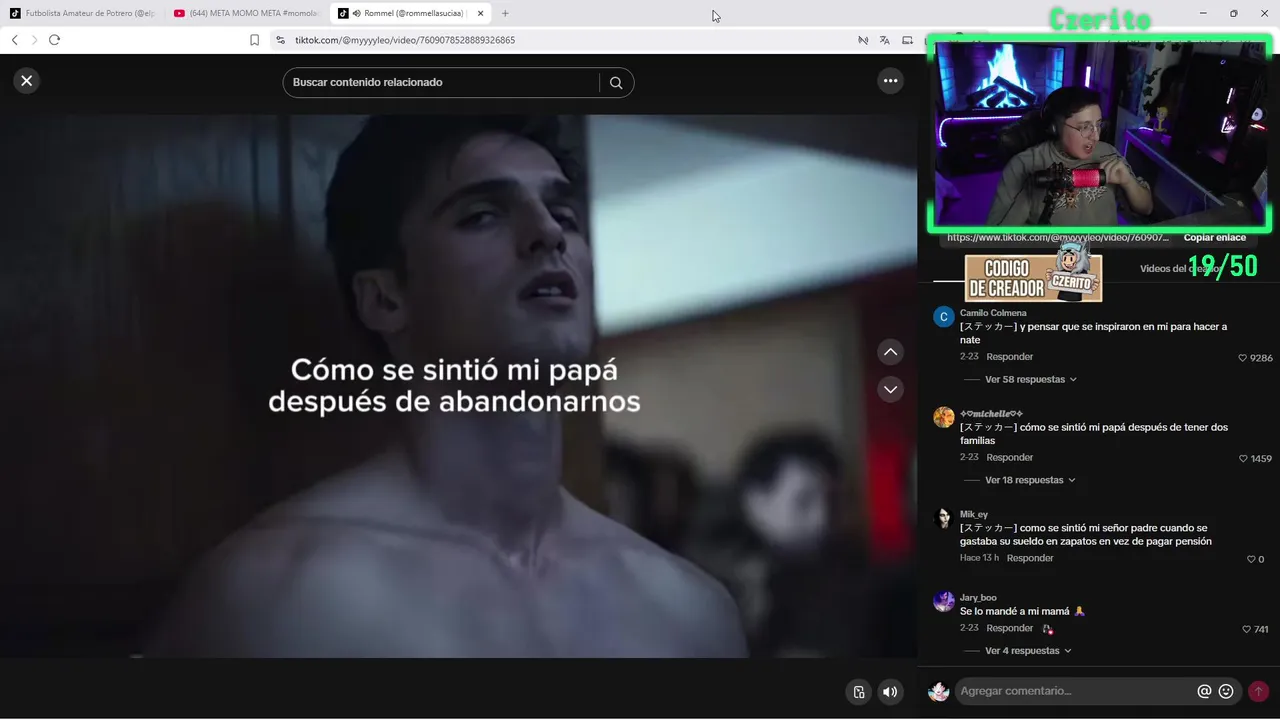
Task: Focus the 'Buscar contenido relacionado' search field
Action: (x=440, y=82)
